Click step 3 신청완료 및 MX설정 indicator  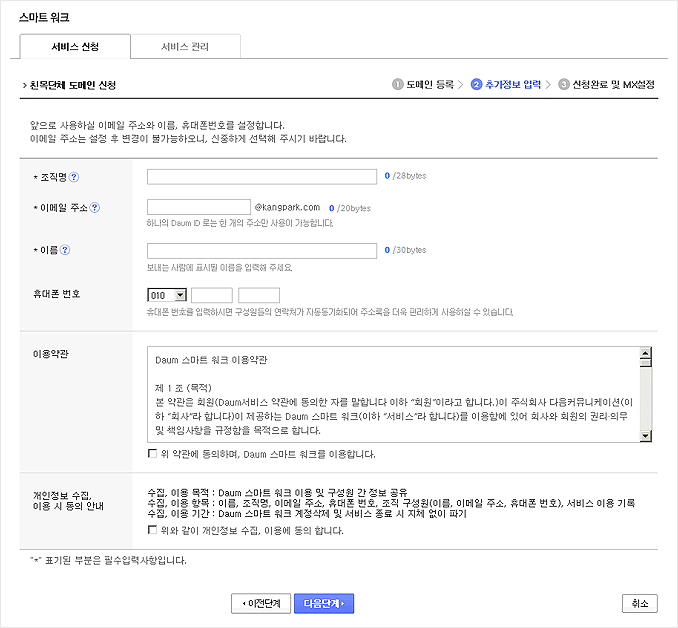pyautogui.click(x=606, y=84)
